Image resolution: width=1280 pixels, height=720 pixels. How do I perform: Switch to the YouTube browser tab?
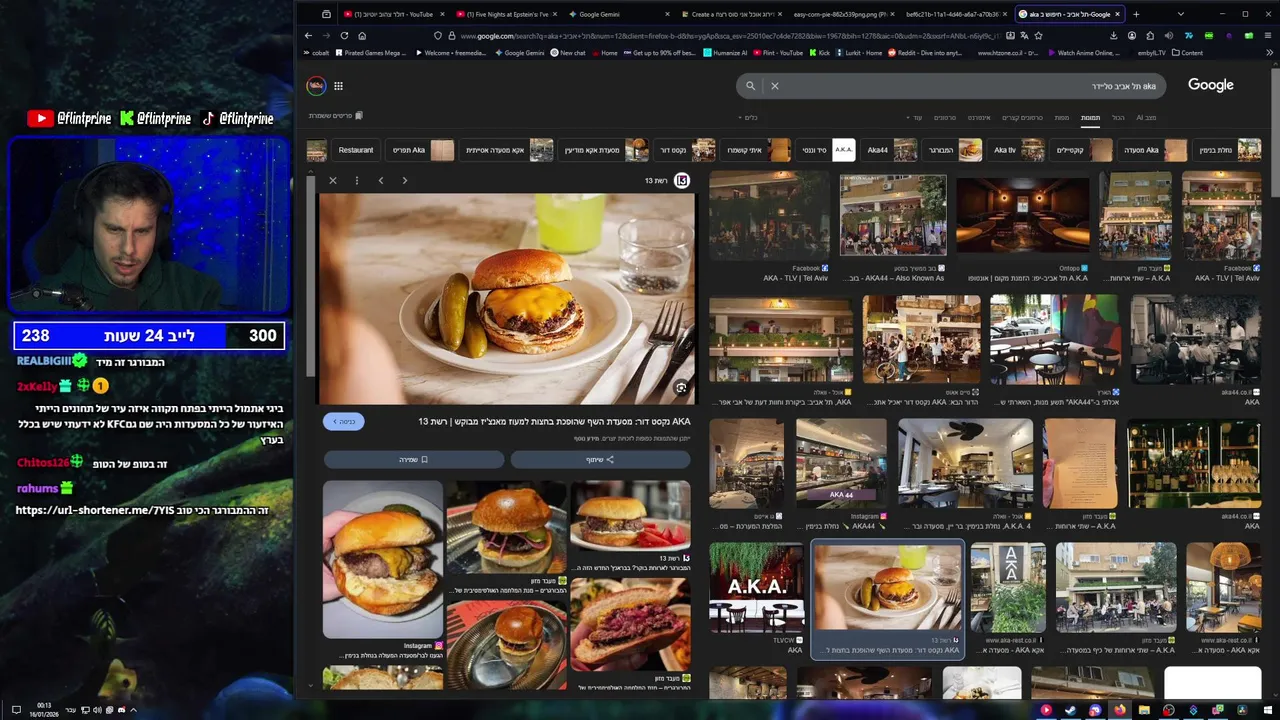pyautogui.click(x=394, y=14)
